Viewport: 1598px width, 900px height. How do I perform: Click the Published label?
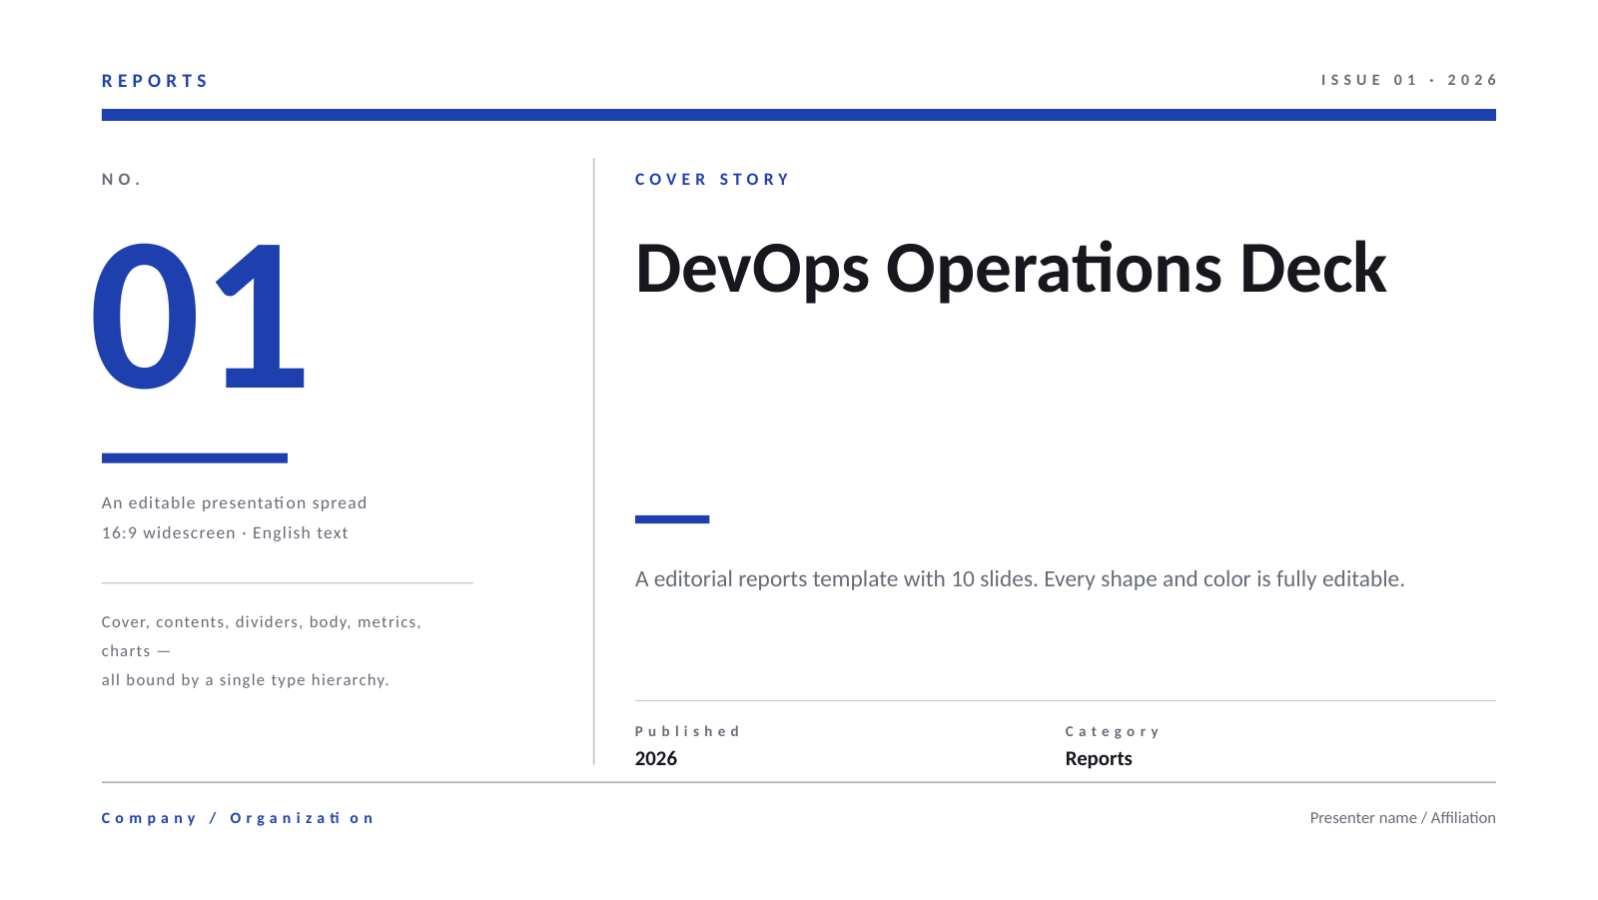click(x=687, y=732)
